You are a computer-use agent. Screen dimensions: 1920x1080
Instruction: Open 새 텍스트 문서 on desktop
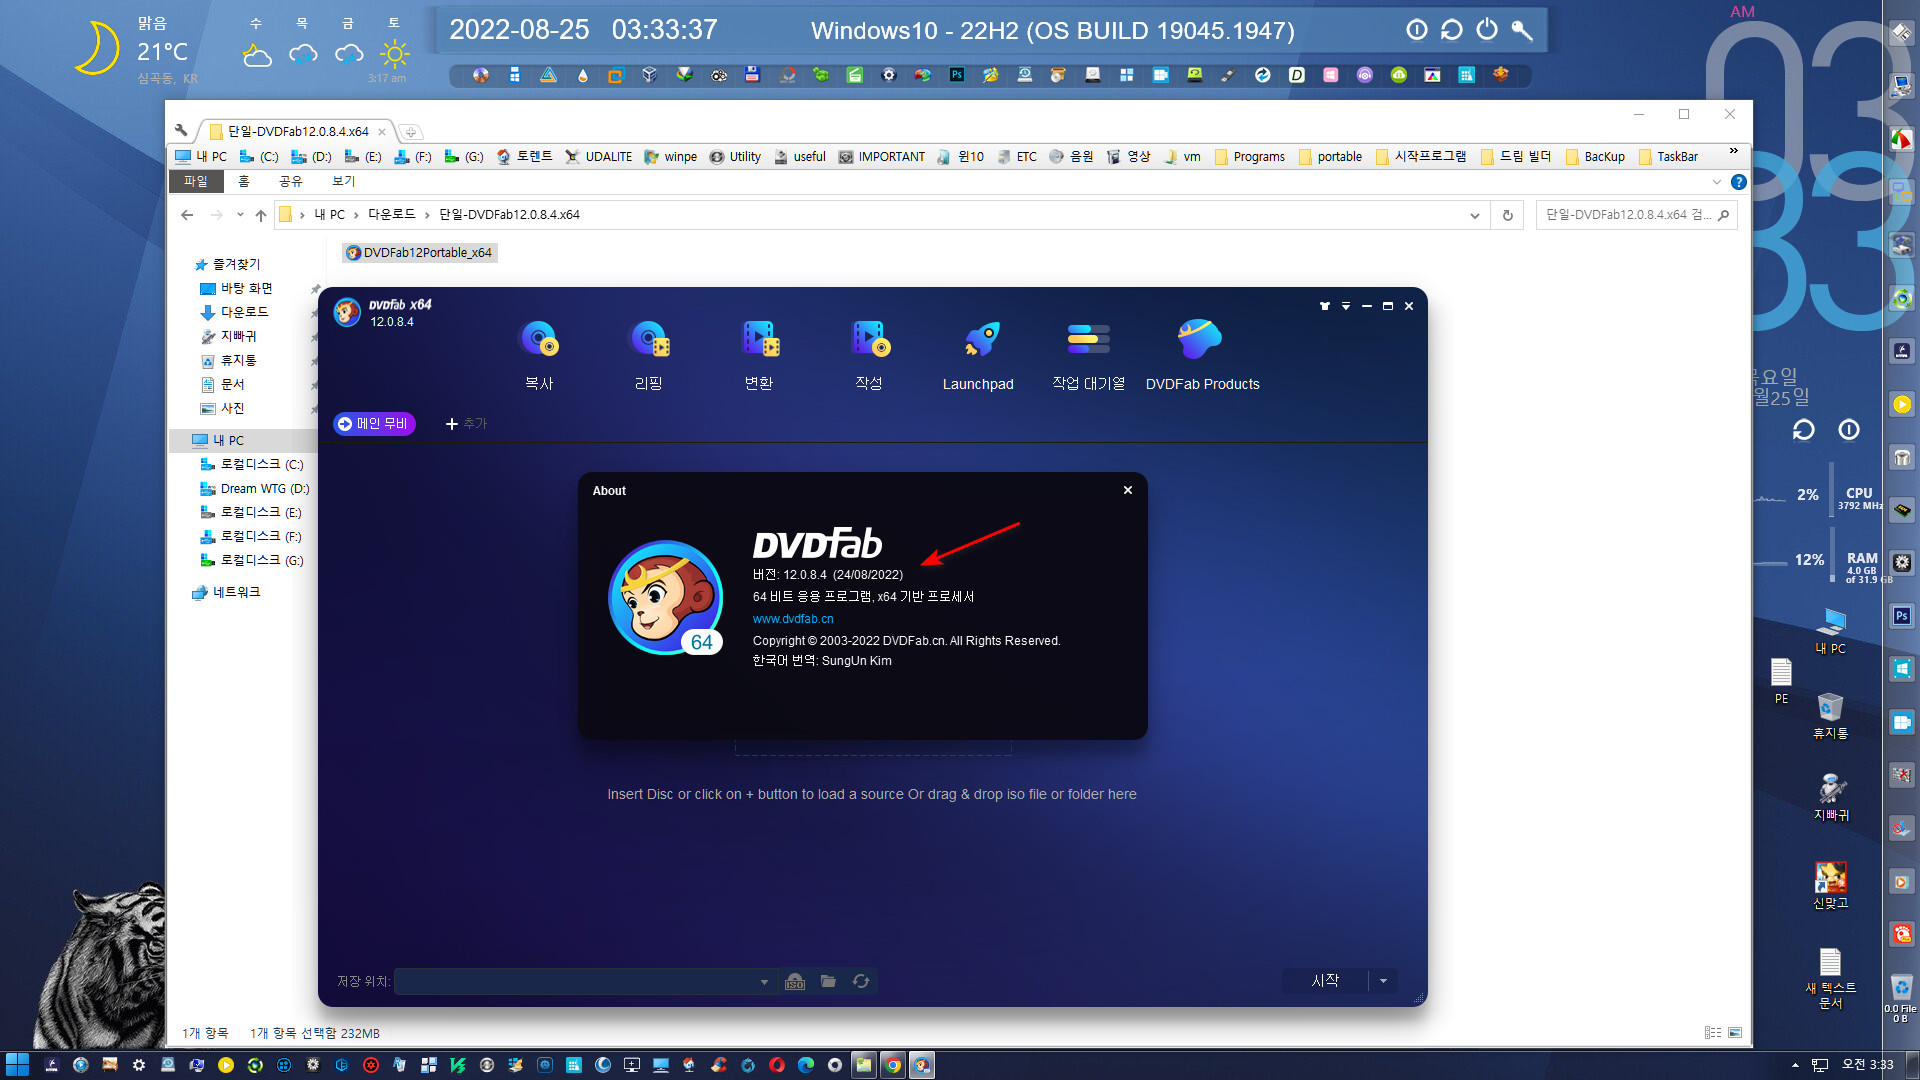click(x=1831, y=978)
